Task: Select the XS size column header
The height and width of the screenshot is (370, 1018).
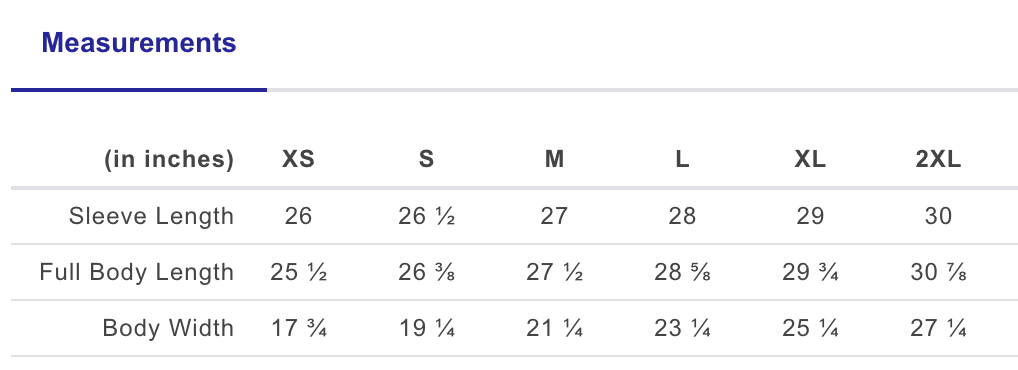Action: (298, 159)
